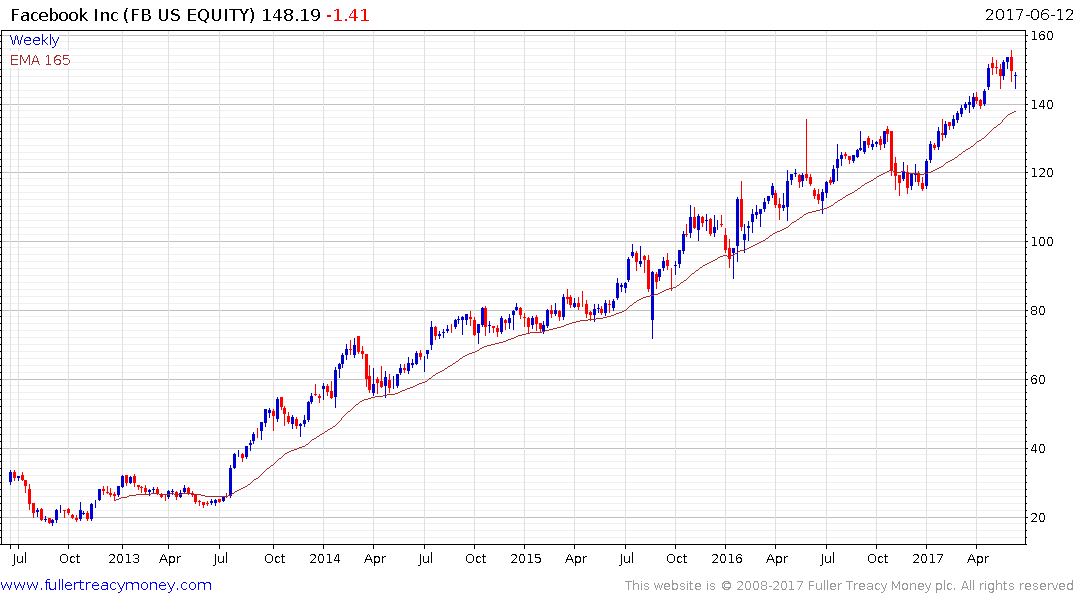Click the 120 price axis label

pos(1042,173)
